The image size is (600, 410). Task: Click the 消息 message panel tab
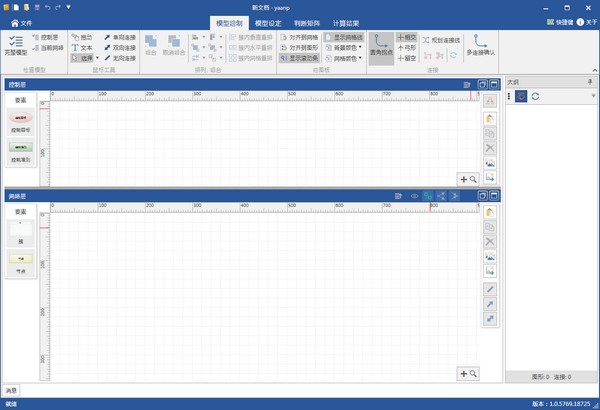10,389
